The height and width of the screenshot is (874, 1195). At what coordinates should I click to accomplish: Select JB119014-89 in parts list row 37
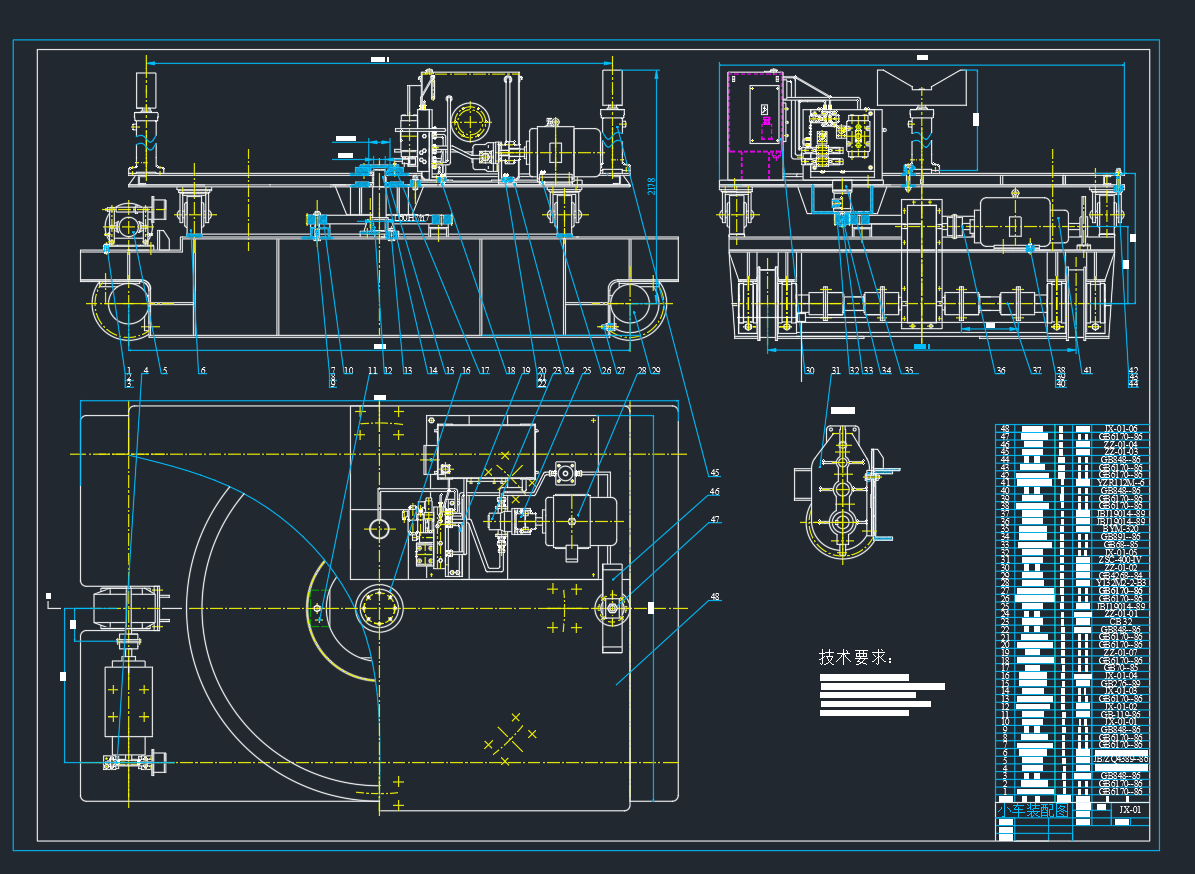click(1121, 514)
